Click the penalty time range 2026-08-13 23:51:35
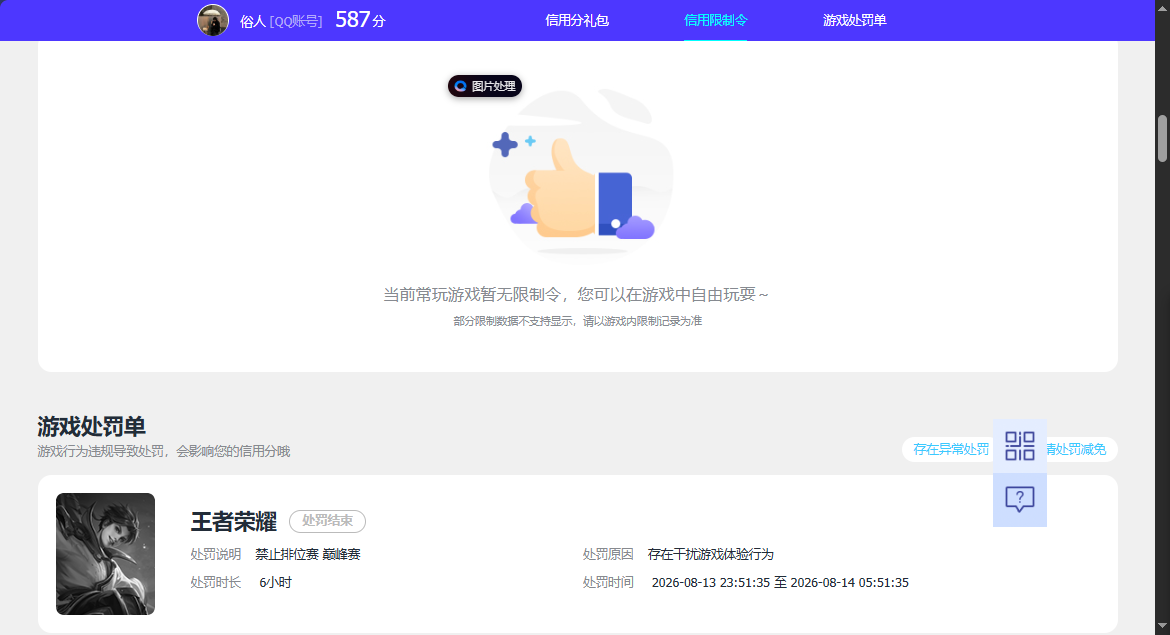Image resolution: width=1170 pixels, height=635 pixels. [780, 583]
